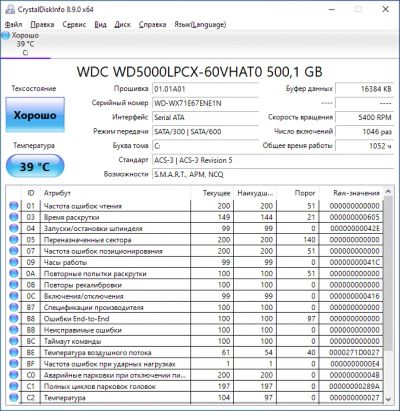Click scroll down arrow of attribute list

388,399
